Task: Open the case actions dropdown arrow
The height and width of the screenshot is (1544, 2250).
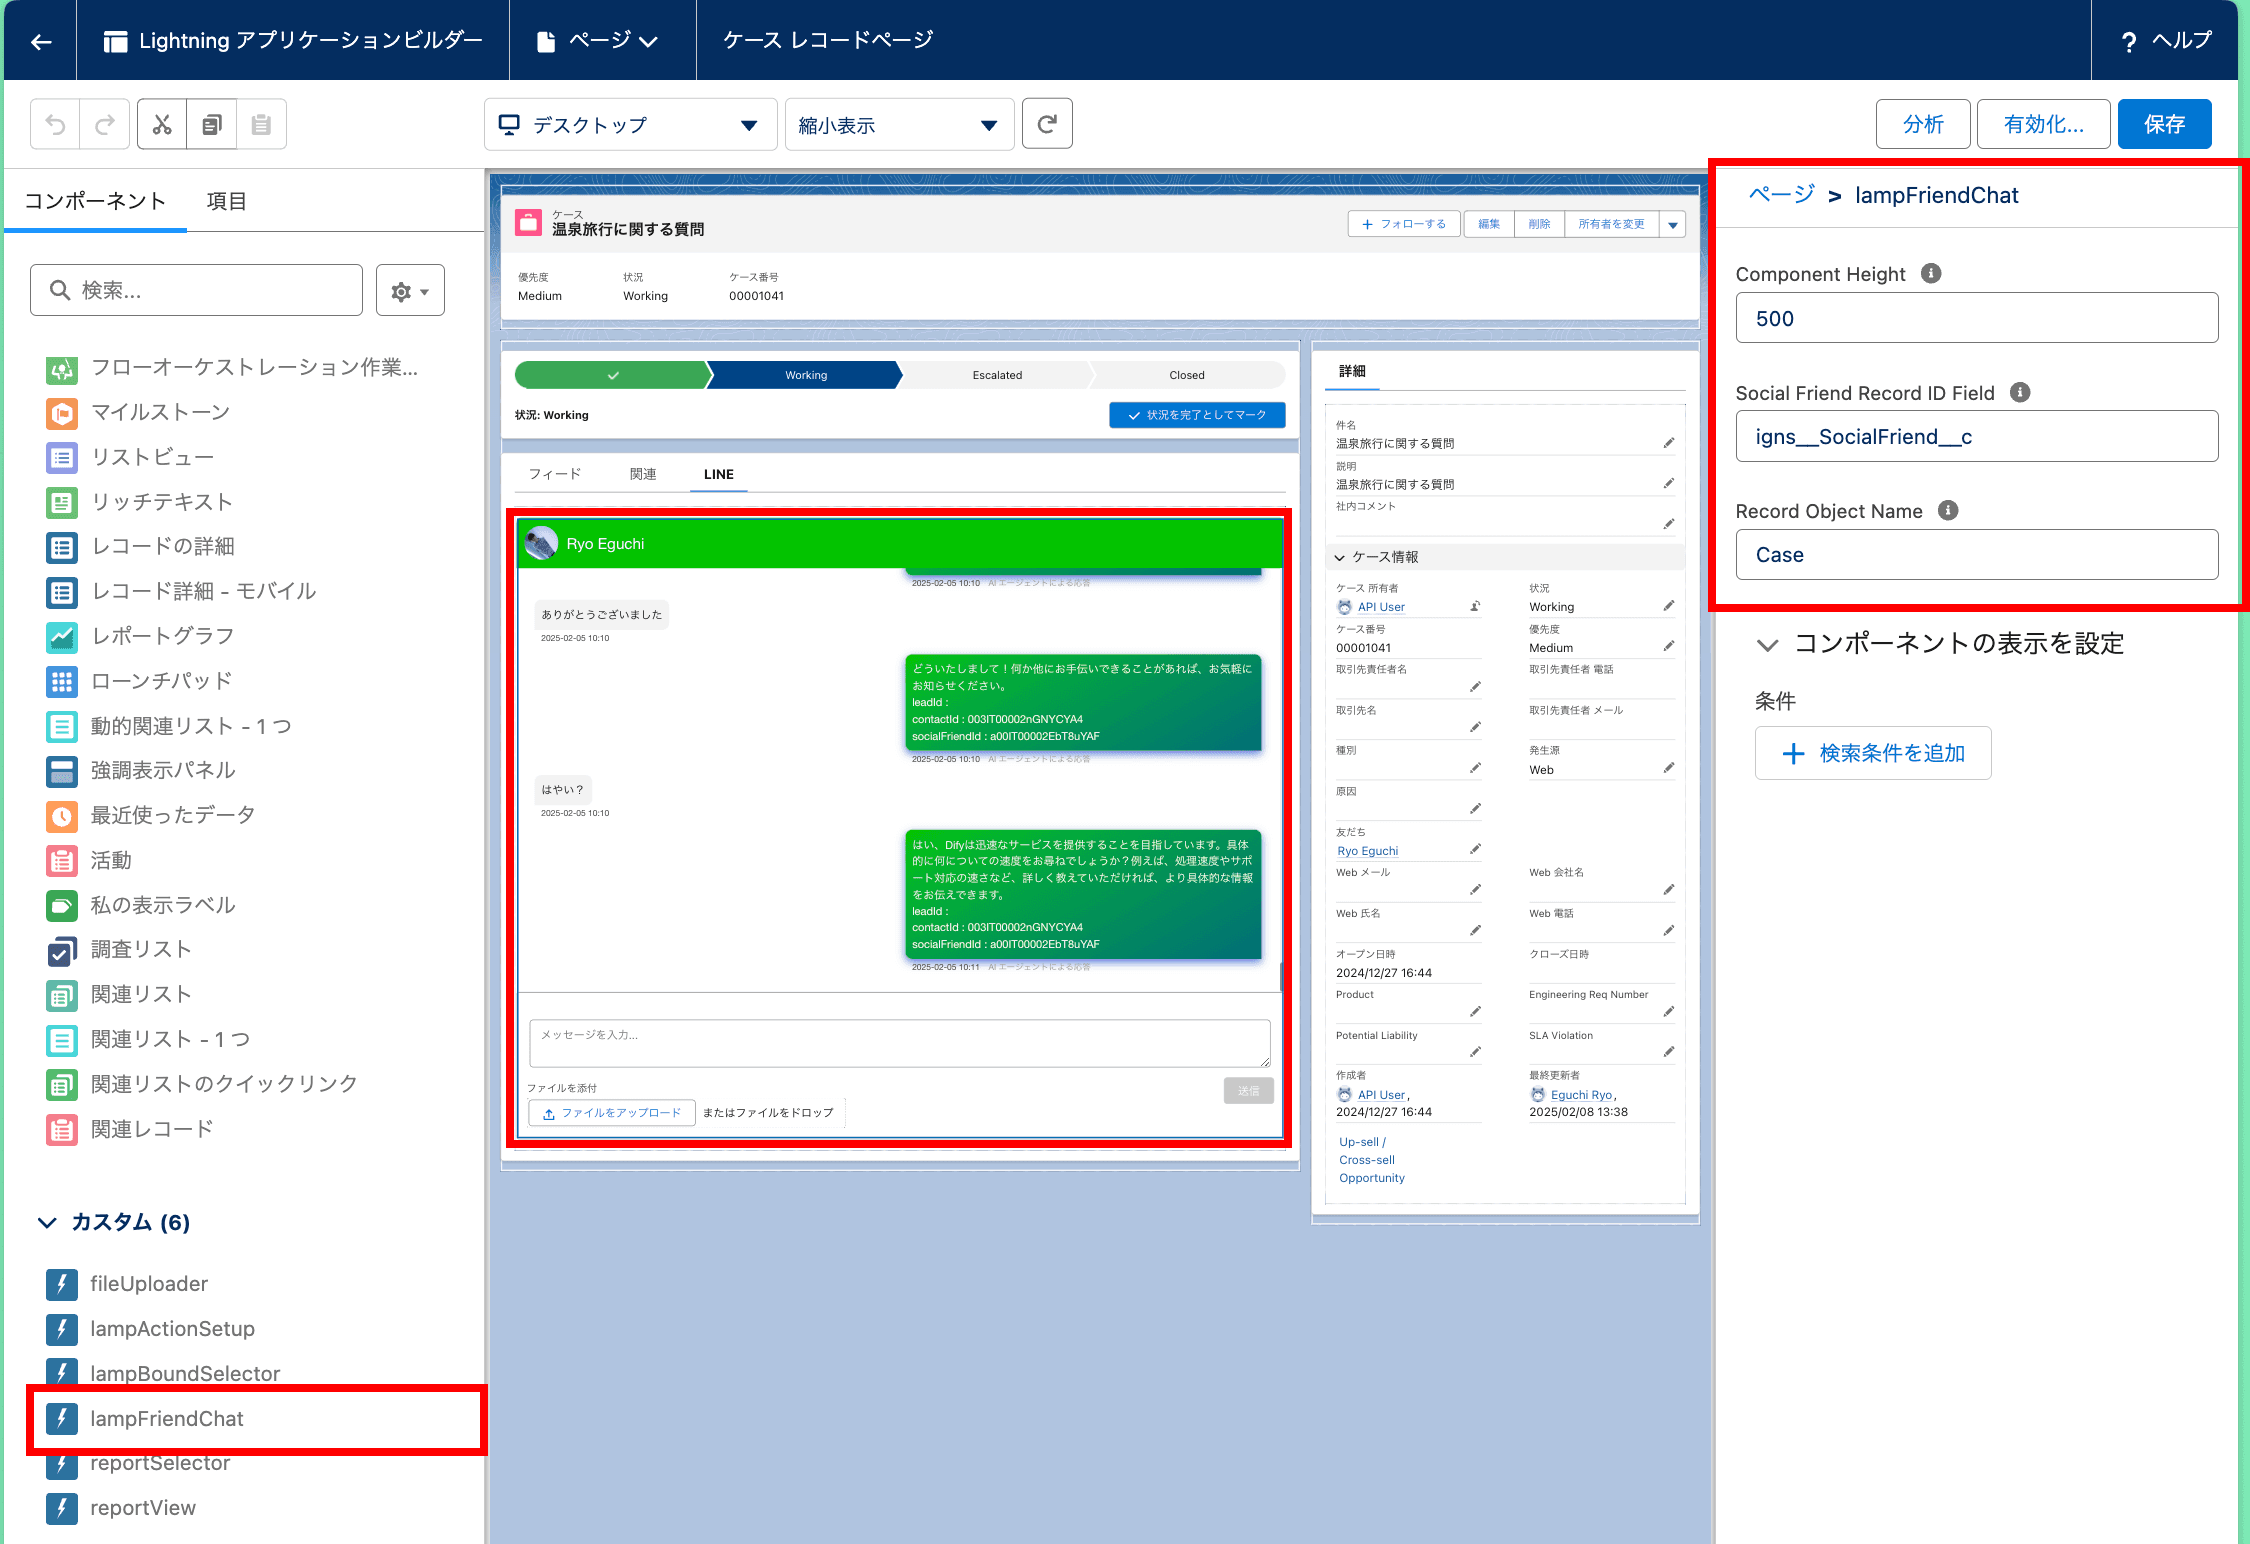Action: point(1673,224)
